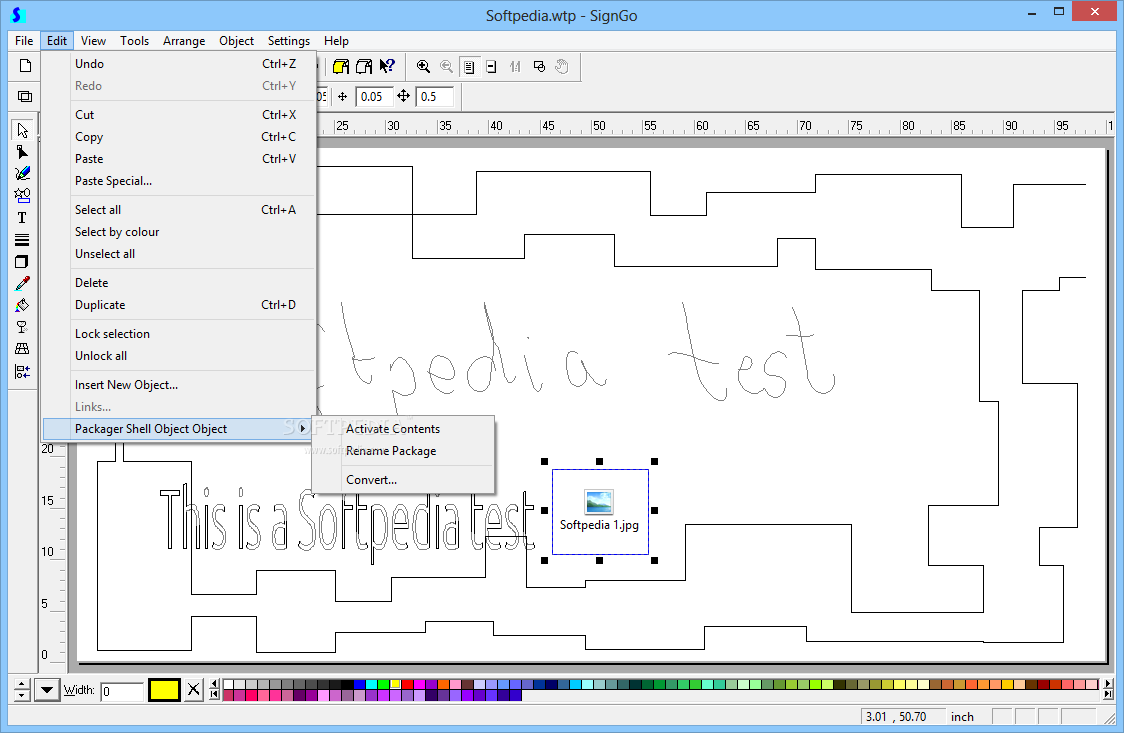Select the freehand pen drawing tool
Screen dimensions: 1124x733
[x=22, y=173]
